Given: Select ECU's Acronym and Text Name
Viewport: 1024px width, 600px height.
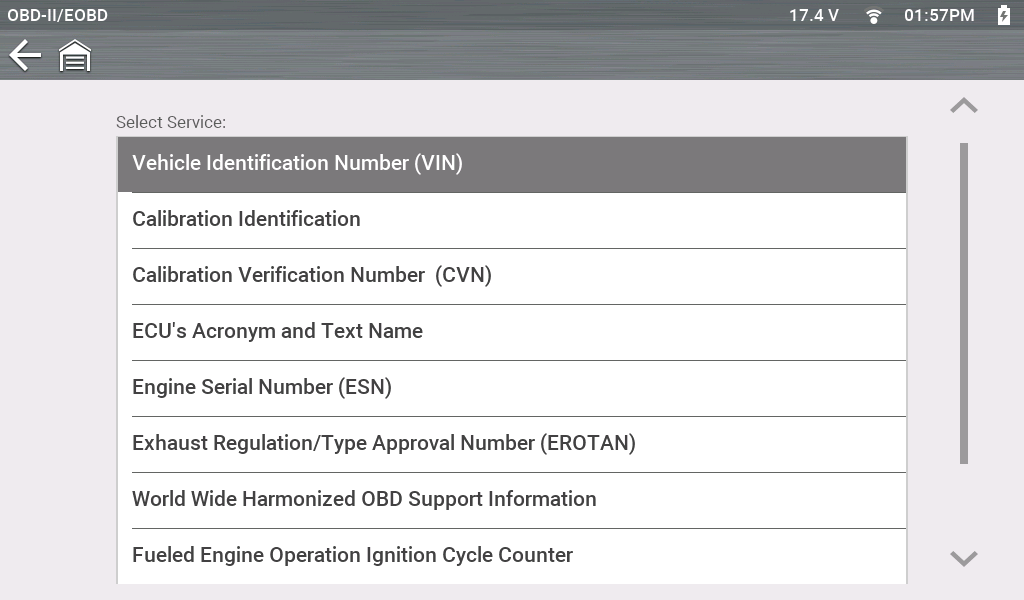Looking at the screenshot, I should click(x=511, y=332).
